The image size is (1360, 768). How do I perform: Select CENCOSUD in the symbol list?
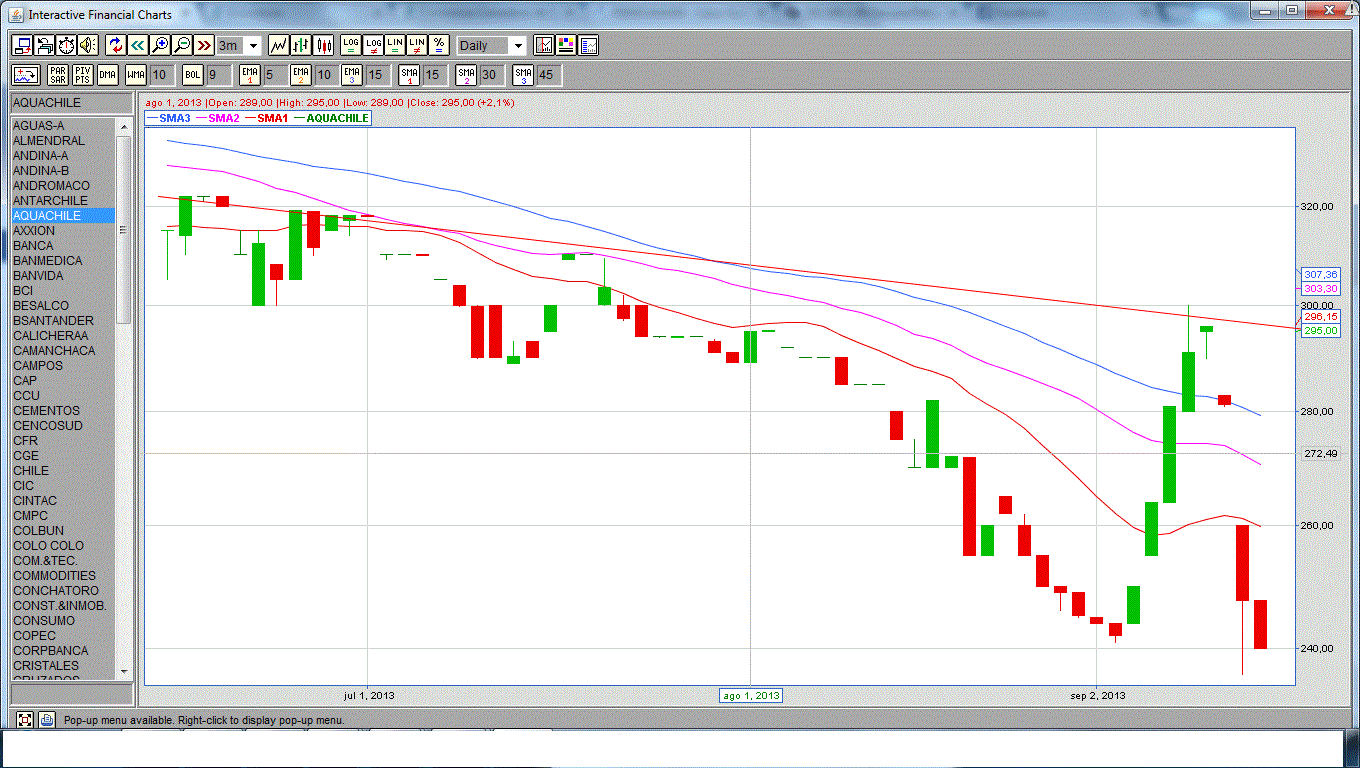(64, 426)
